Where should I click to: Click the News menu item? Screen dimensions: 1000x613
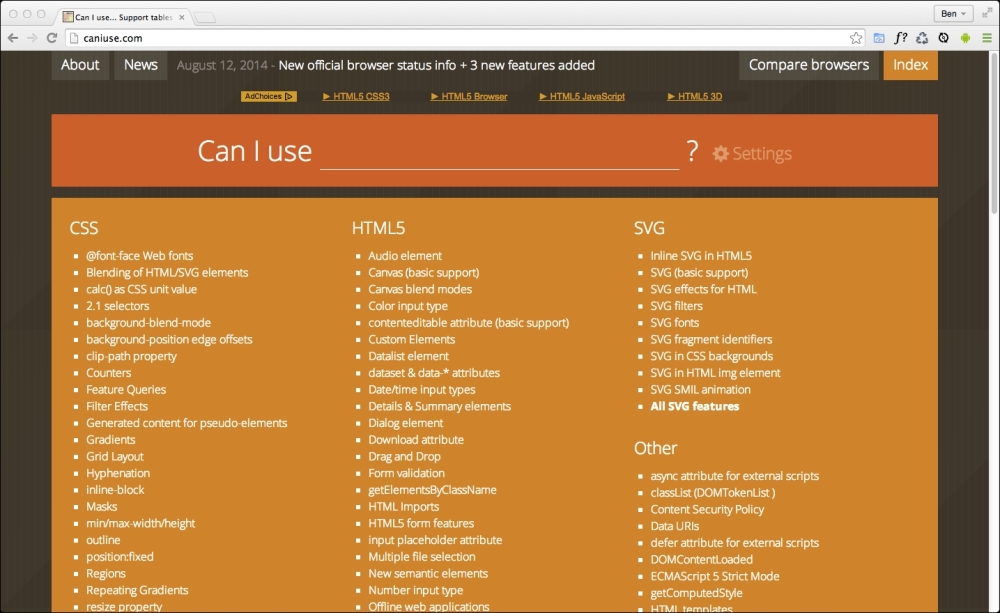click(x=140, y=64)
